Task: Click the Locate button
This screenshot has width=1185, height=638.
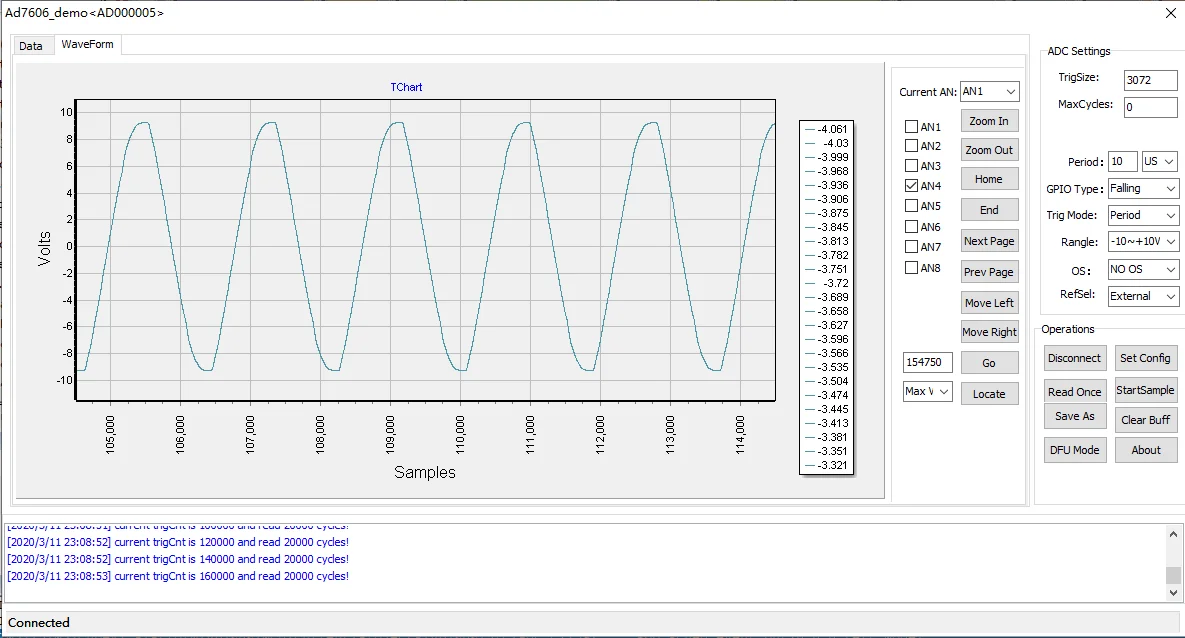Action: tap(989, 394)
